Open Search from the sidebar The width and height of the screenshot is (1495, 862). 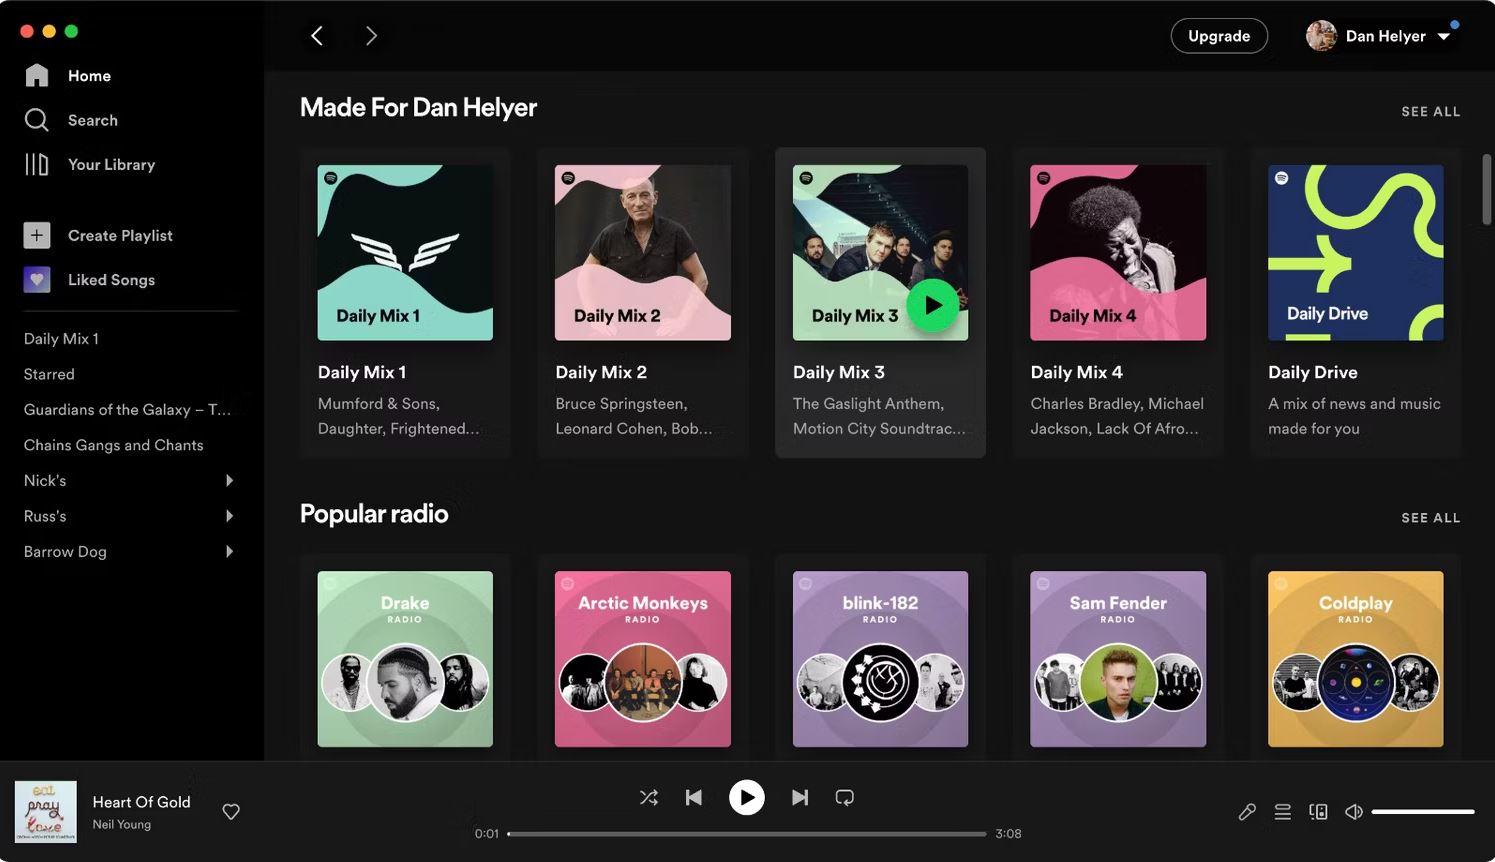pos(71,120)
